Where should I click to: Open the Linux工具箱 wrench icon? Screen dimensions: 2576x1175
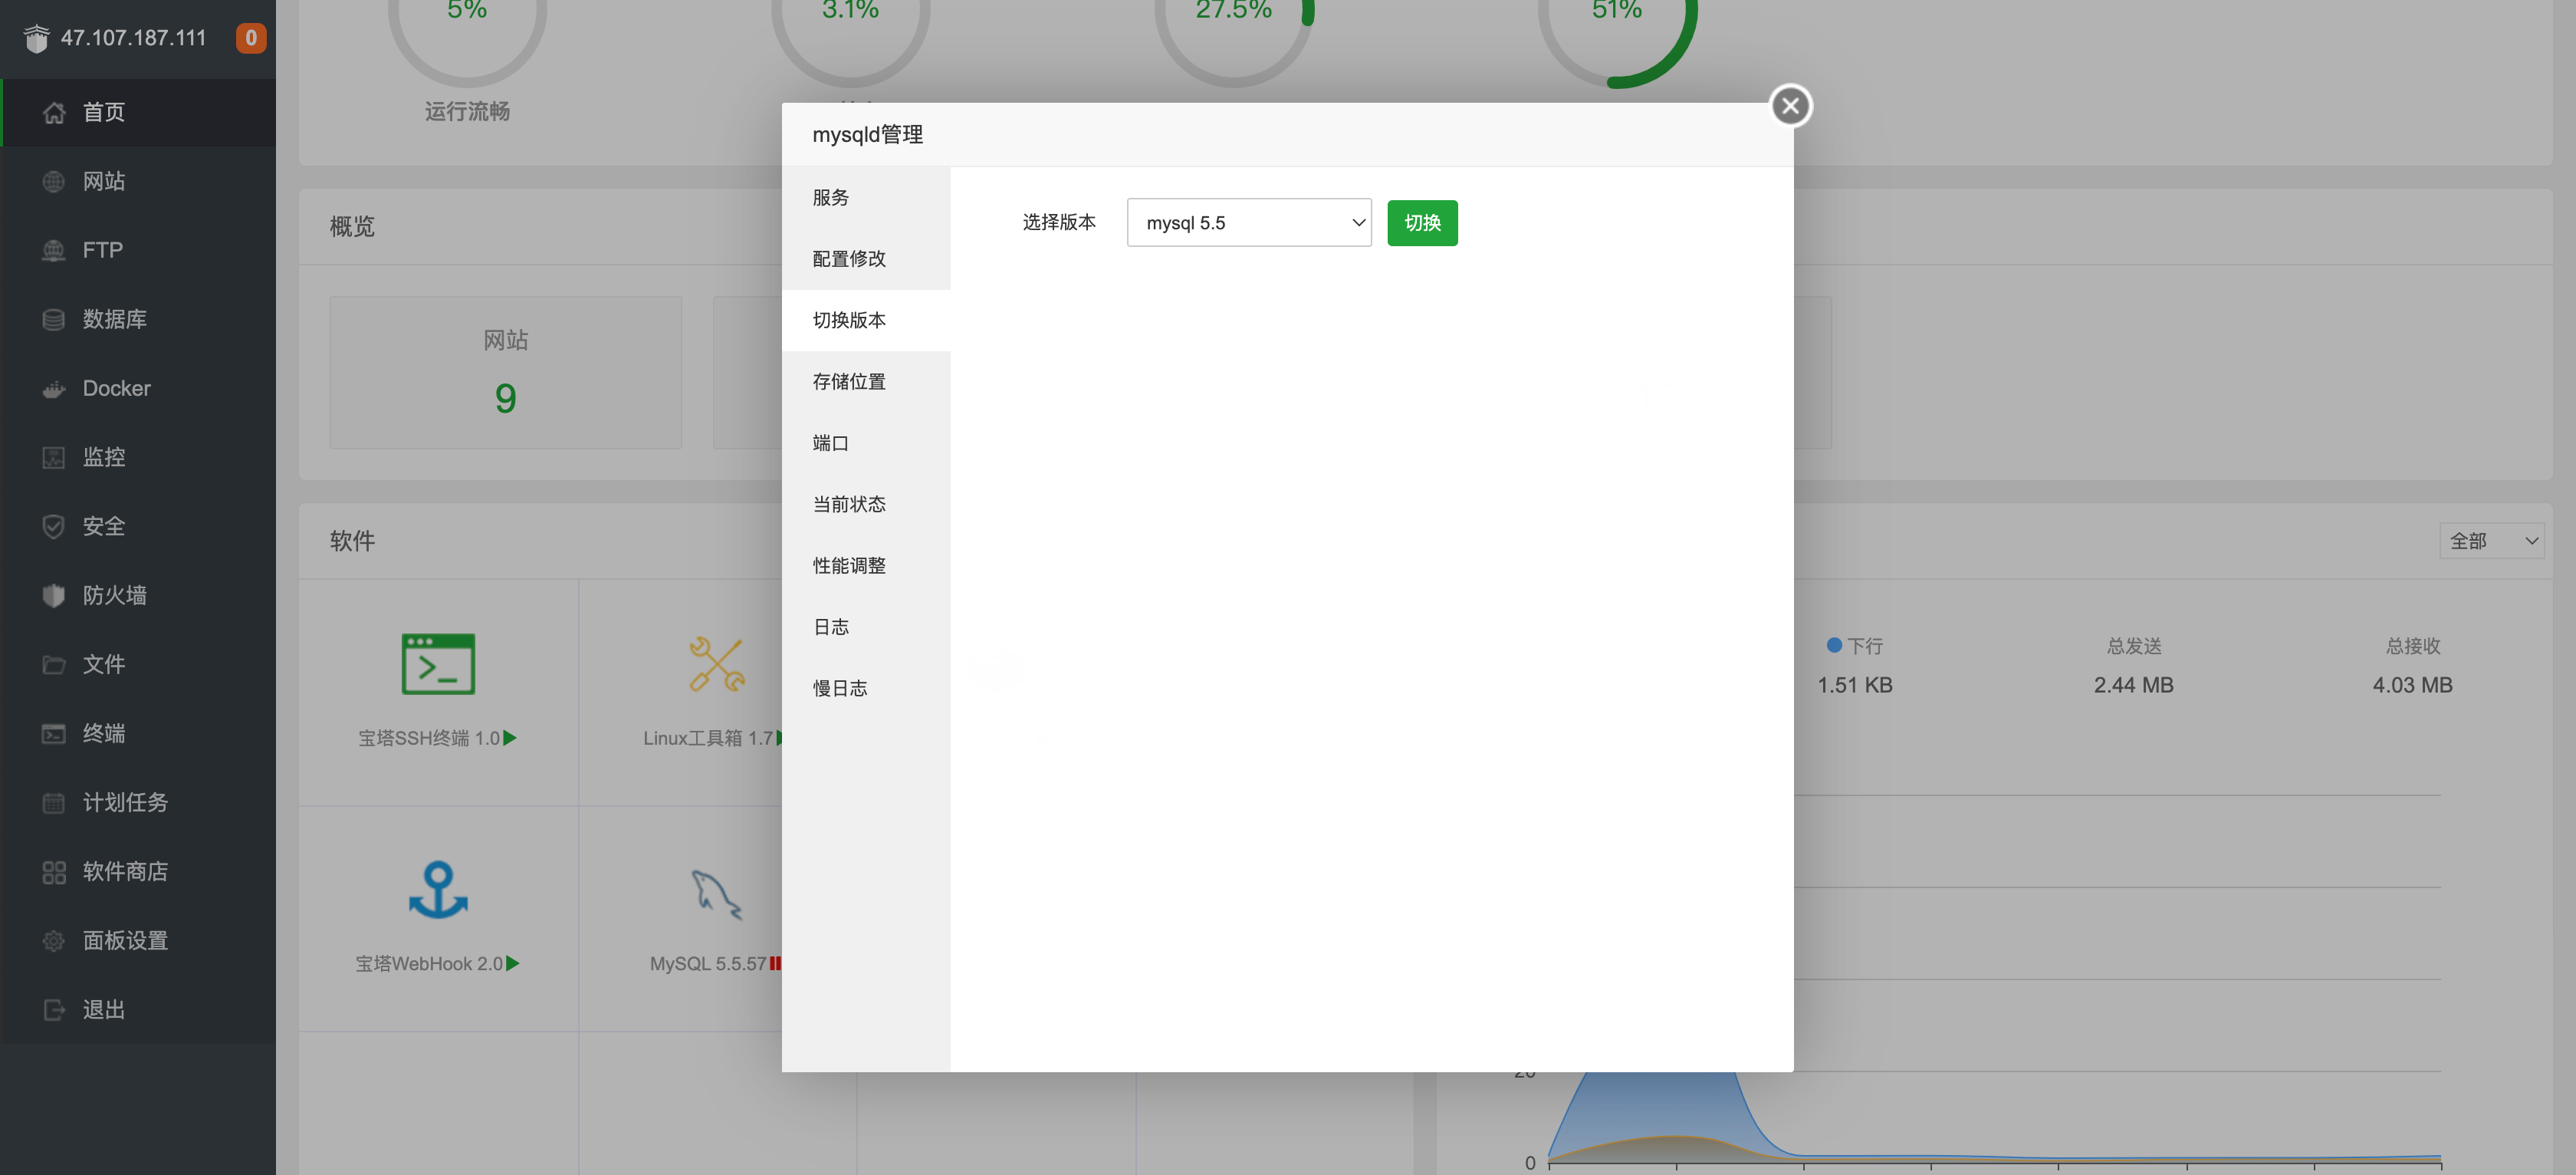717,663
